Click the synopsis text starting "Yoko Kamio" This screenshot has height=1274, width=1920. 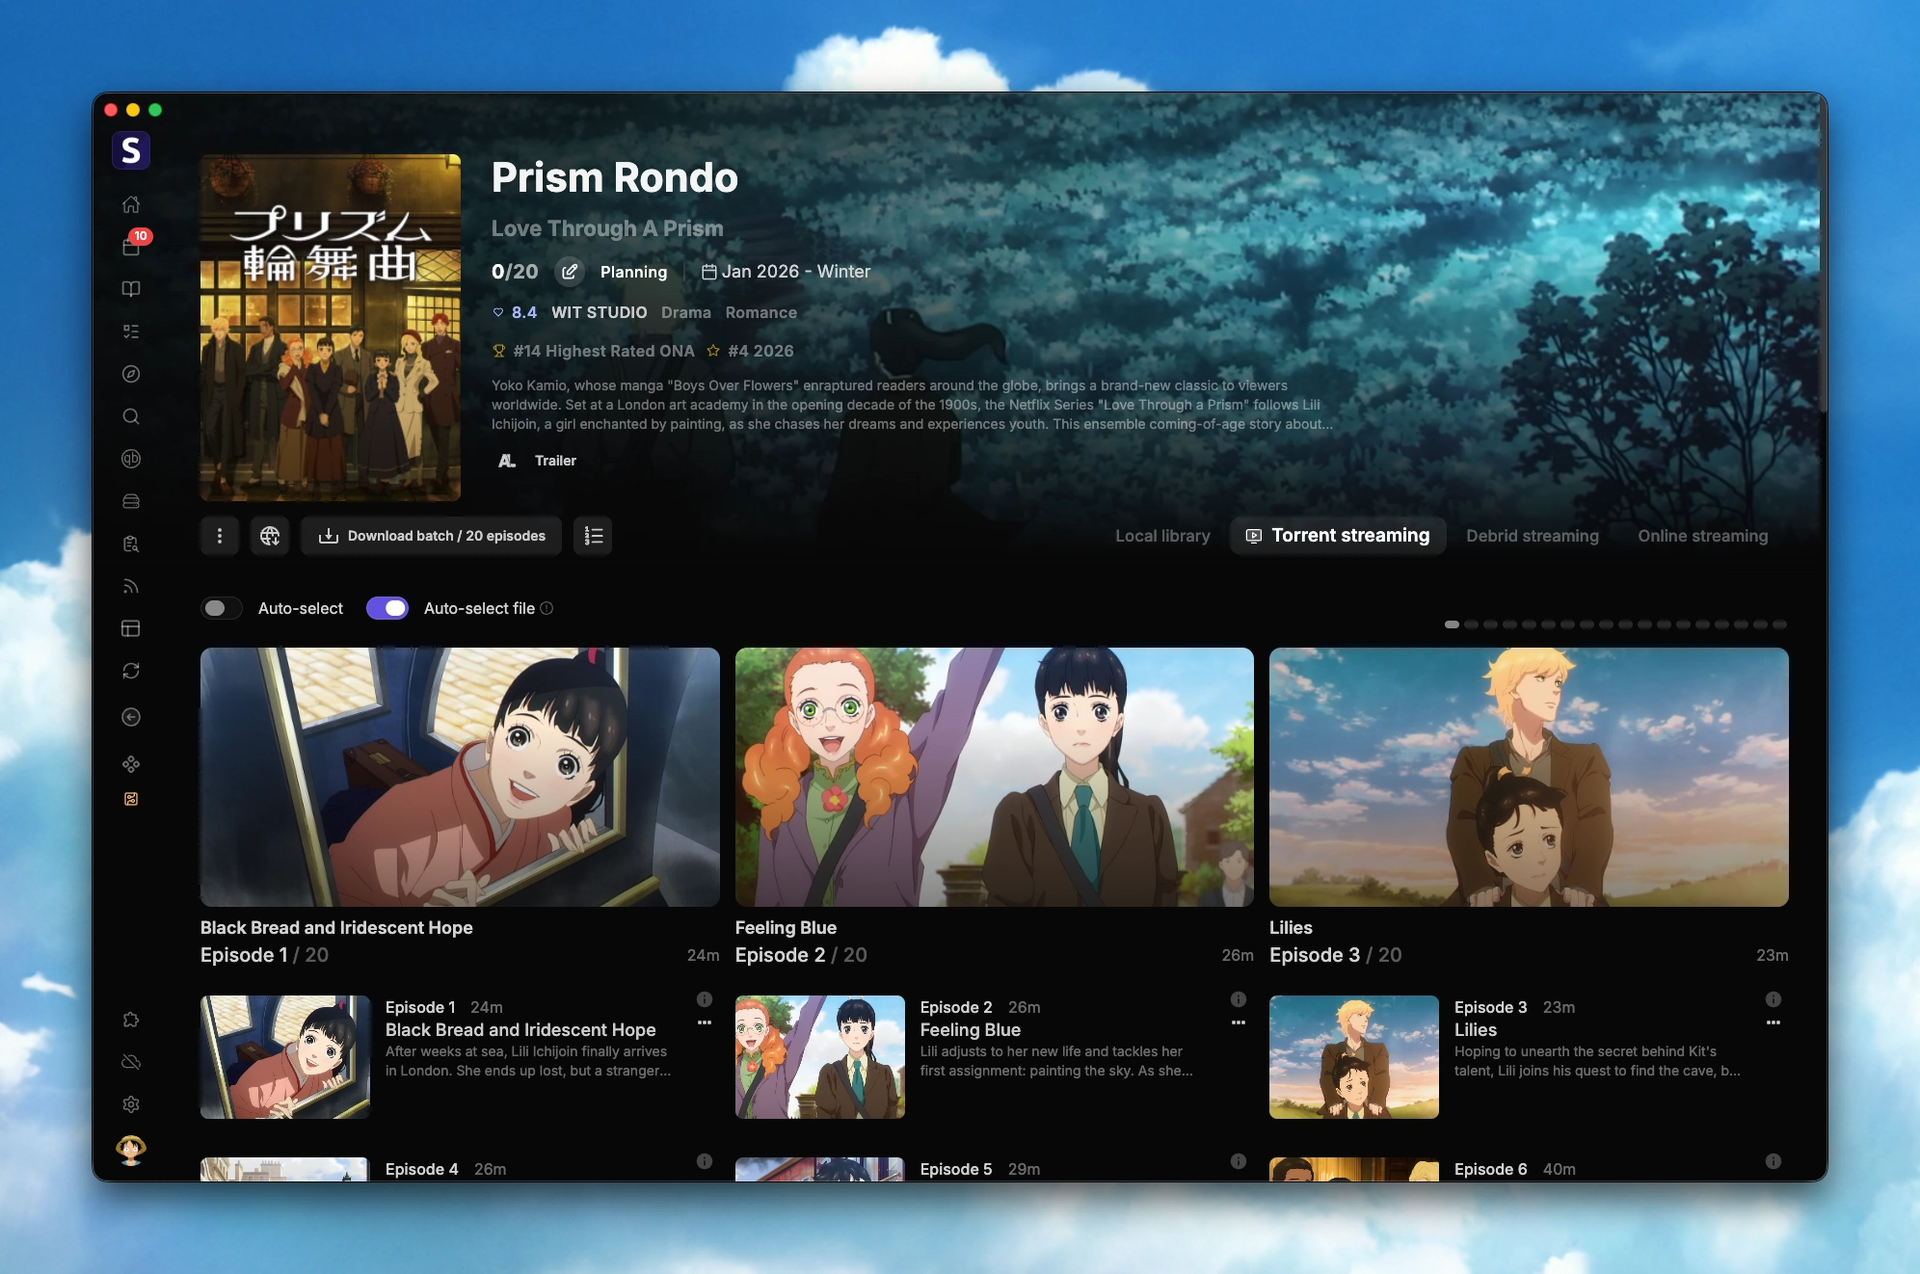[x=912, y=405]
